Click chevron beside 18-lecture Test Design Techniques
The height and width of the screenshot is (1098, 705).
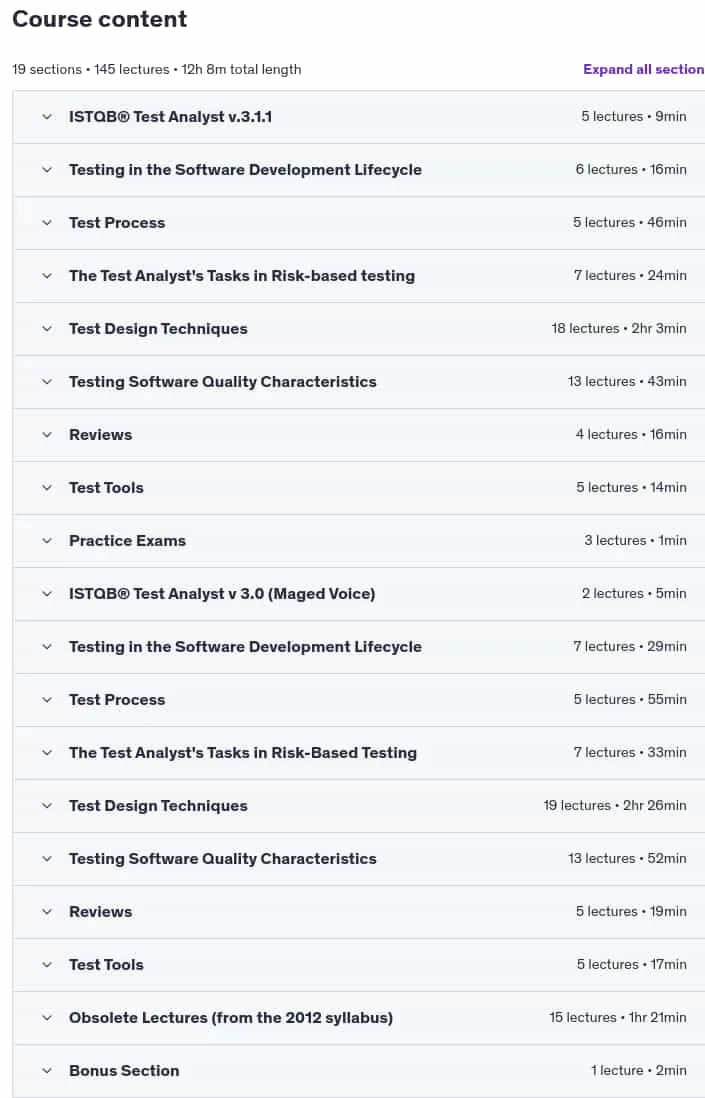coord(47,328)
